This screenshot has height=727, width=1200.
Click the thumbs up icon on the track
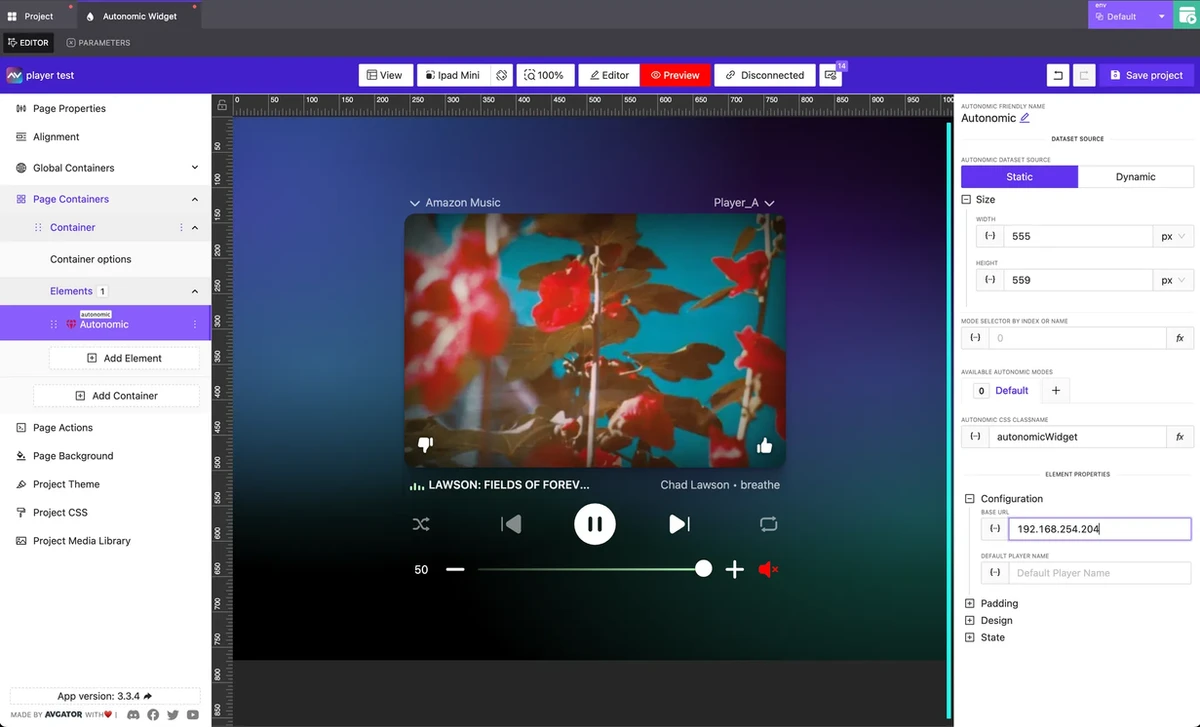click(x=764, y=445)
